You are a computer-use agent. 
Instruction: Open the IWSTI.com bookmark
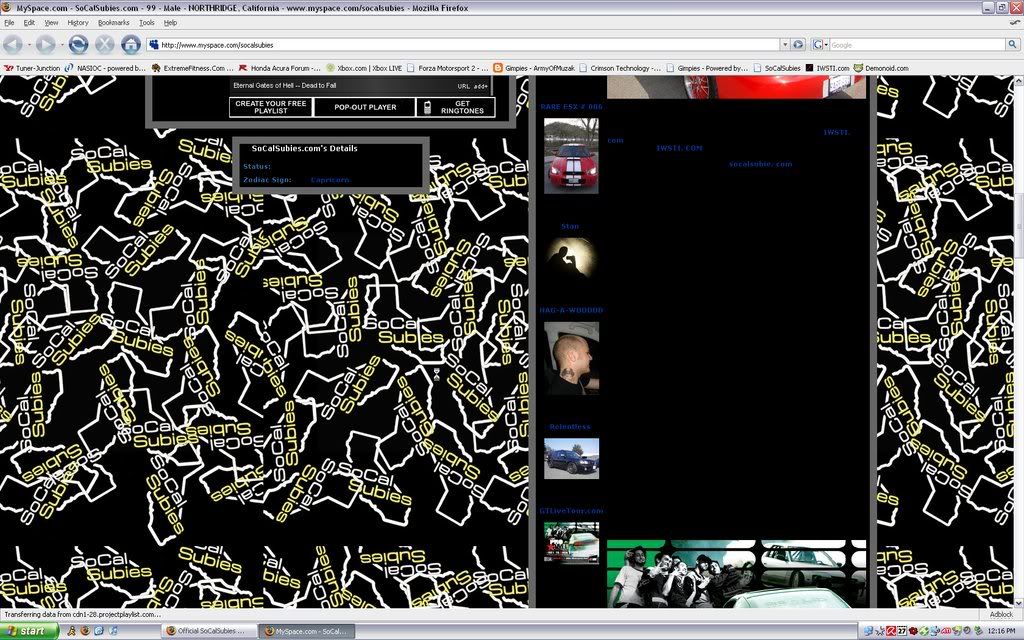point(827,68)
